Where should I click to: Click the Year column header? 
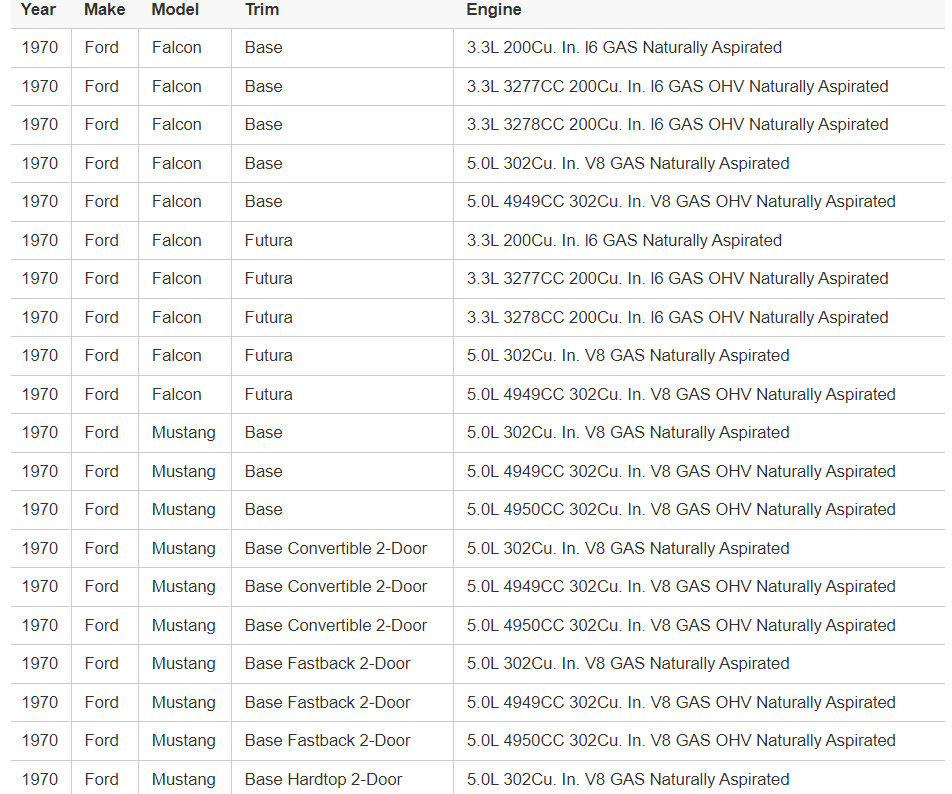point(39,10)
